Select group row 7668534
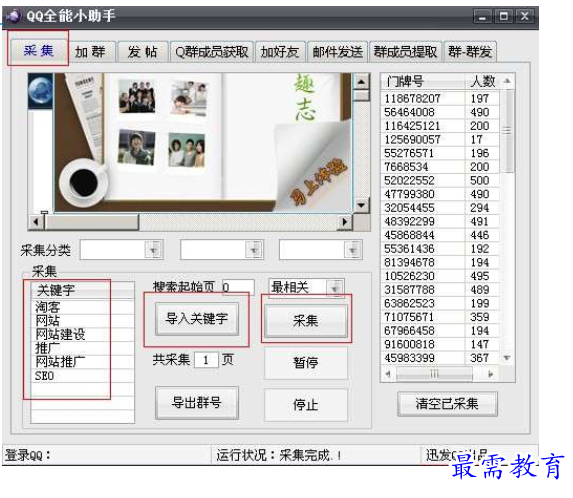 440,167
